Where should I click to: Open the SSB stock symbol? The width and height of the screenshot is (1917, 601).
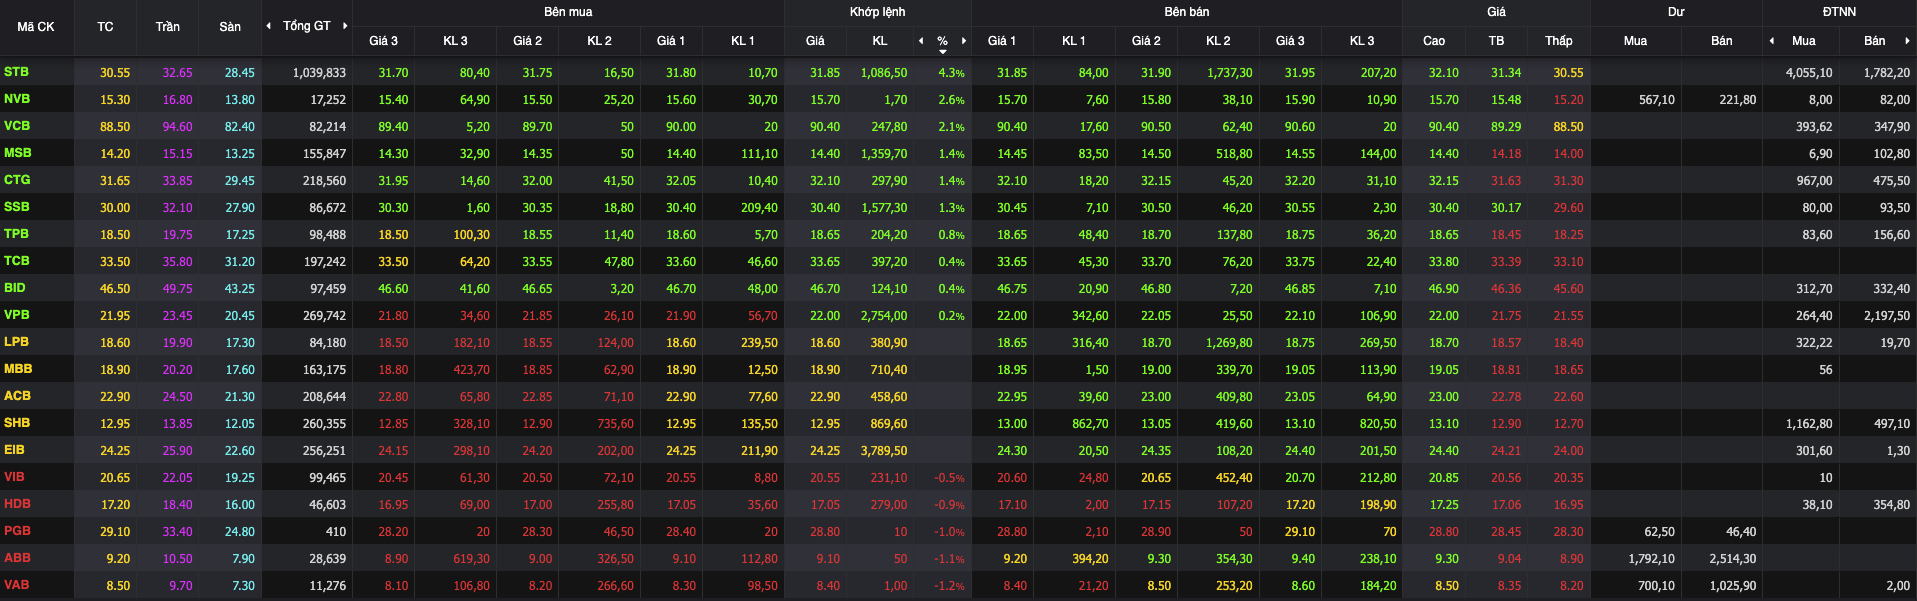pos(16,207)
